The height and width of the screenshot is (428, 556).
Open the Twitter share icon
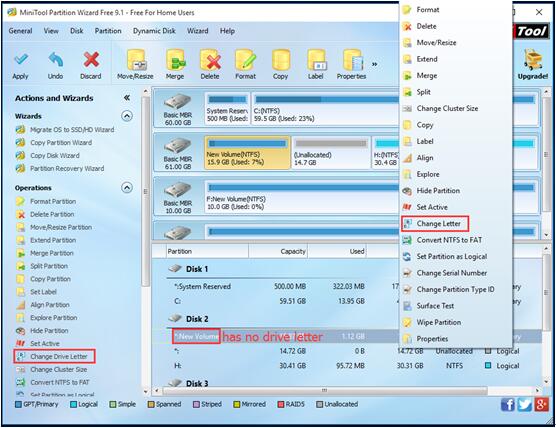click(x=524, y=404)
